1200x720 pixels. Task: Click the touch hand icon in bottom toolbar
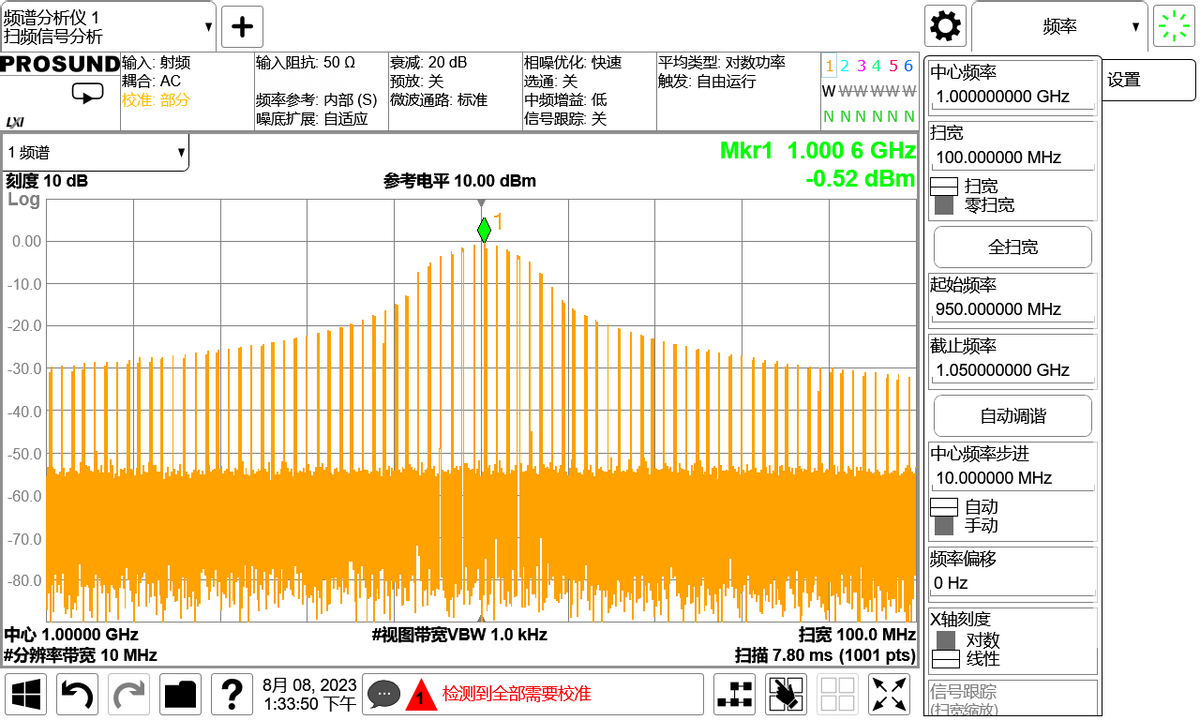[786, 693]
